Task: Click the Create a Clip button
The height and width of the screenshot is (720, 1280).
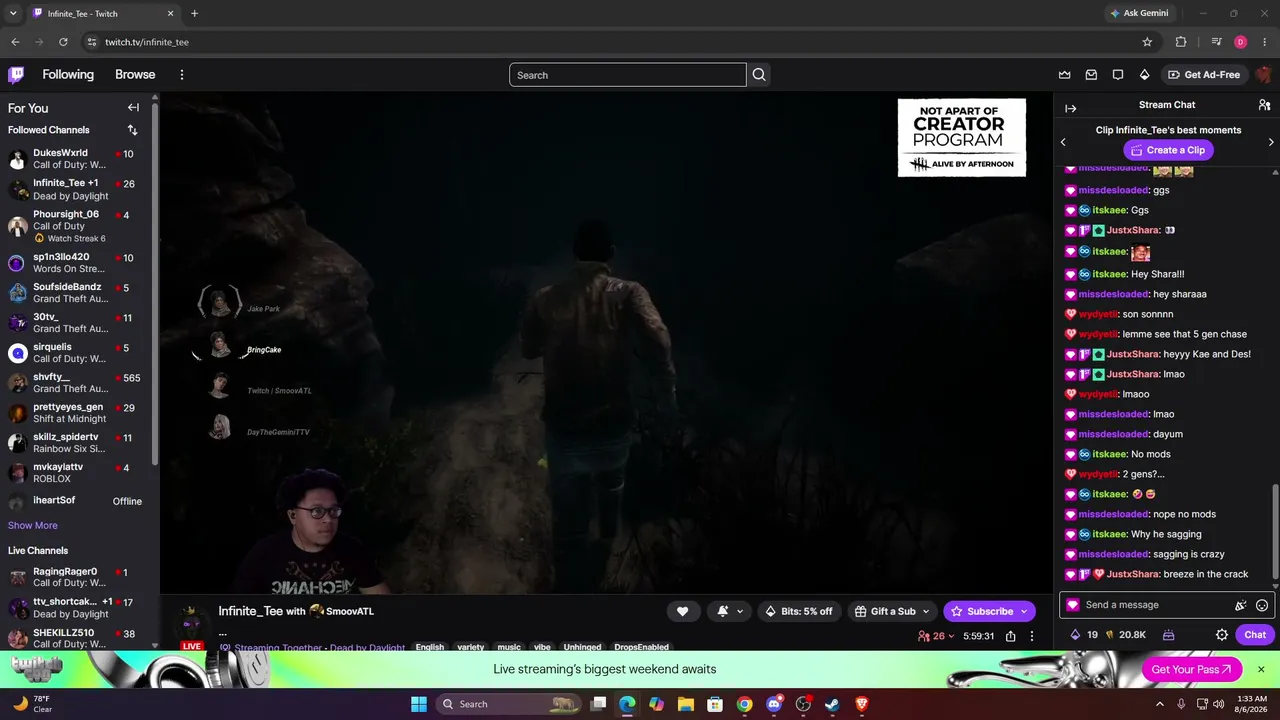Action: [1167, 150]
